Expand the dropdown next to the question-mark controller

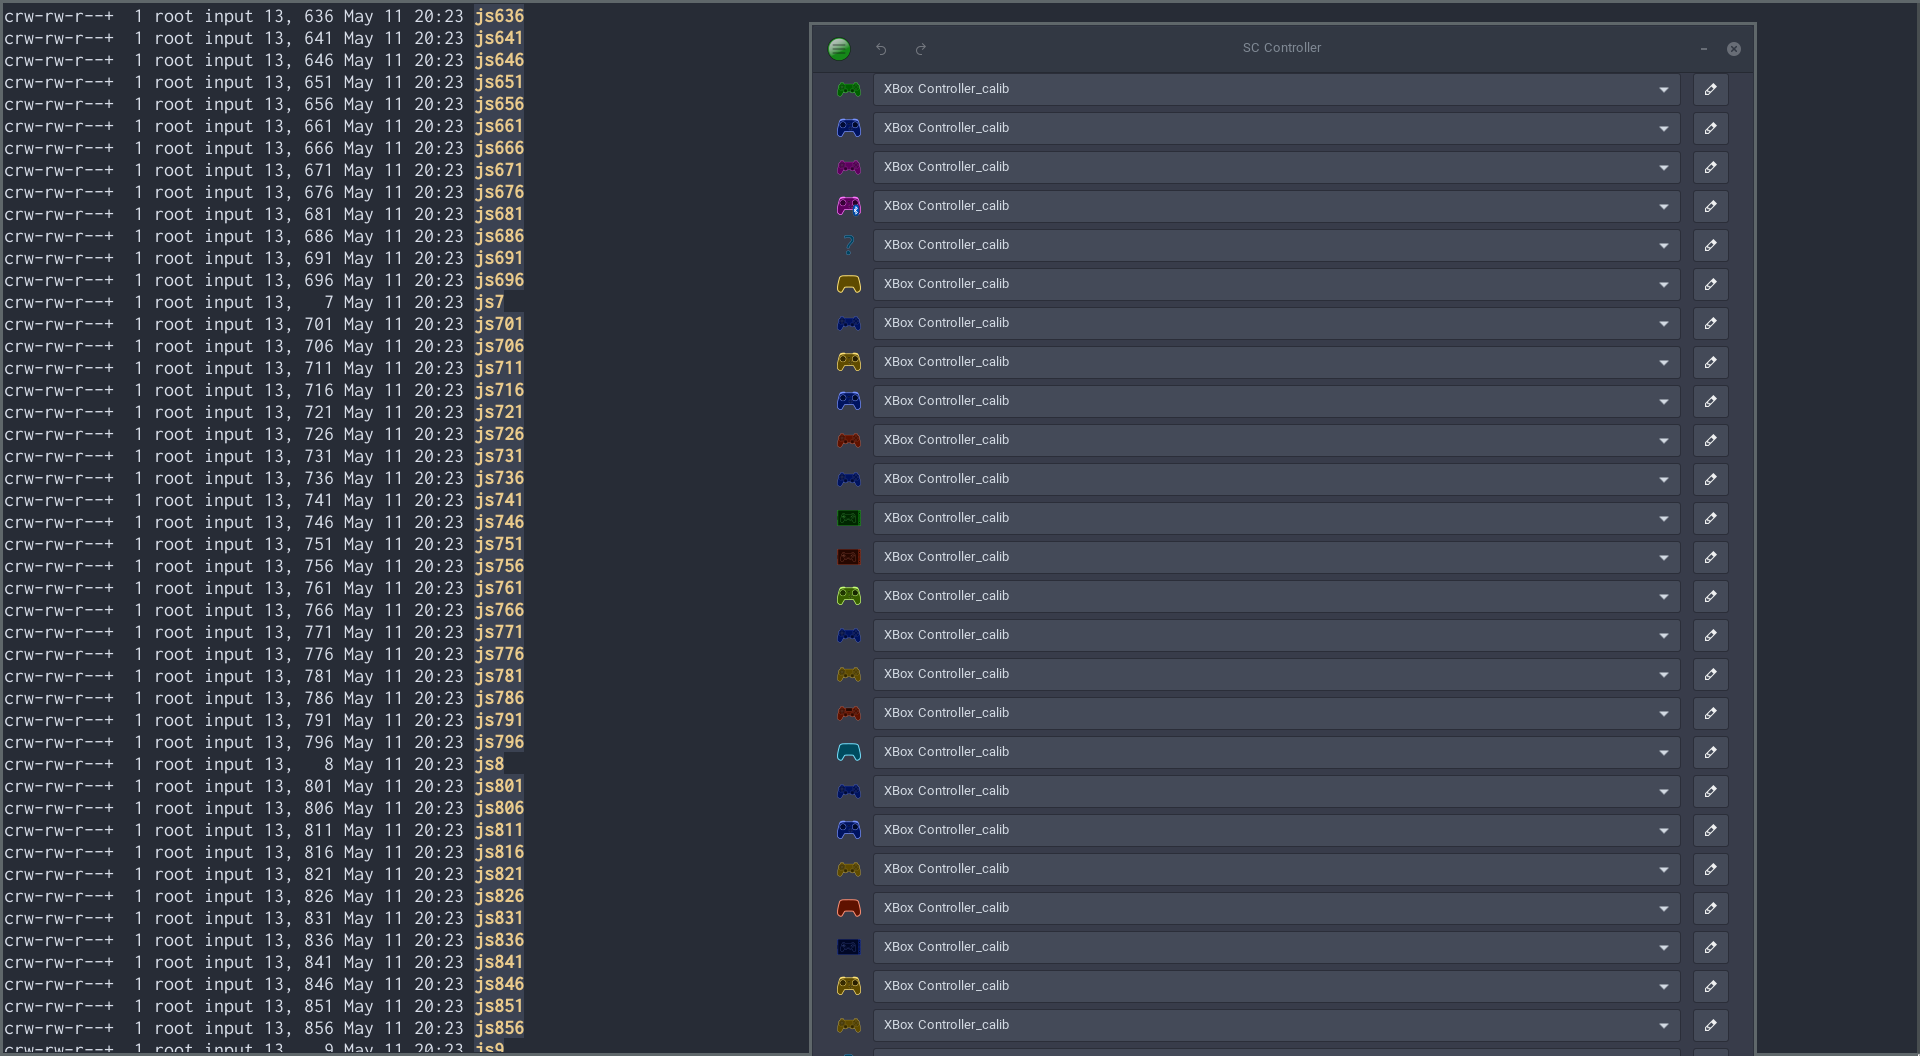pos(1663,245)
